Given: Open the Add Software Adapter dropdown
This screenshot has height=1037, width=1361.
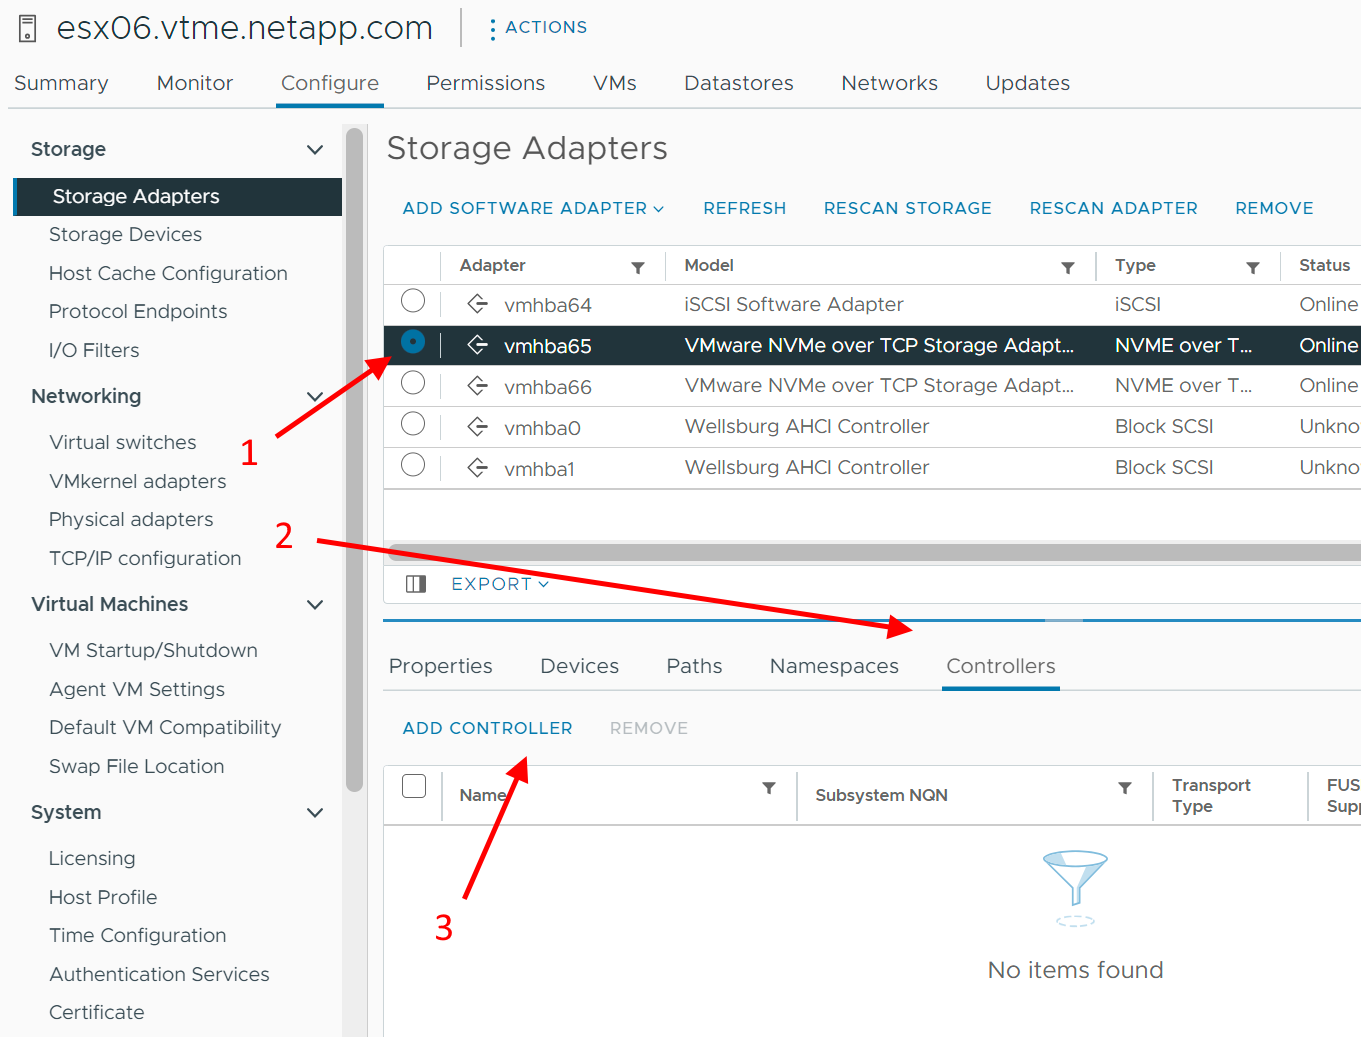Looking at the screenshot, I should tap(533, 208).
